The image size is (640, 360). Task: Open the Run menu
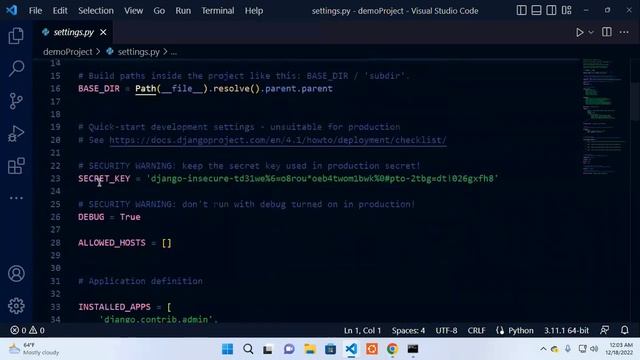click(183, 11)
